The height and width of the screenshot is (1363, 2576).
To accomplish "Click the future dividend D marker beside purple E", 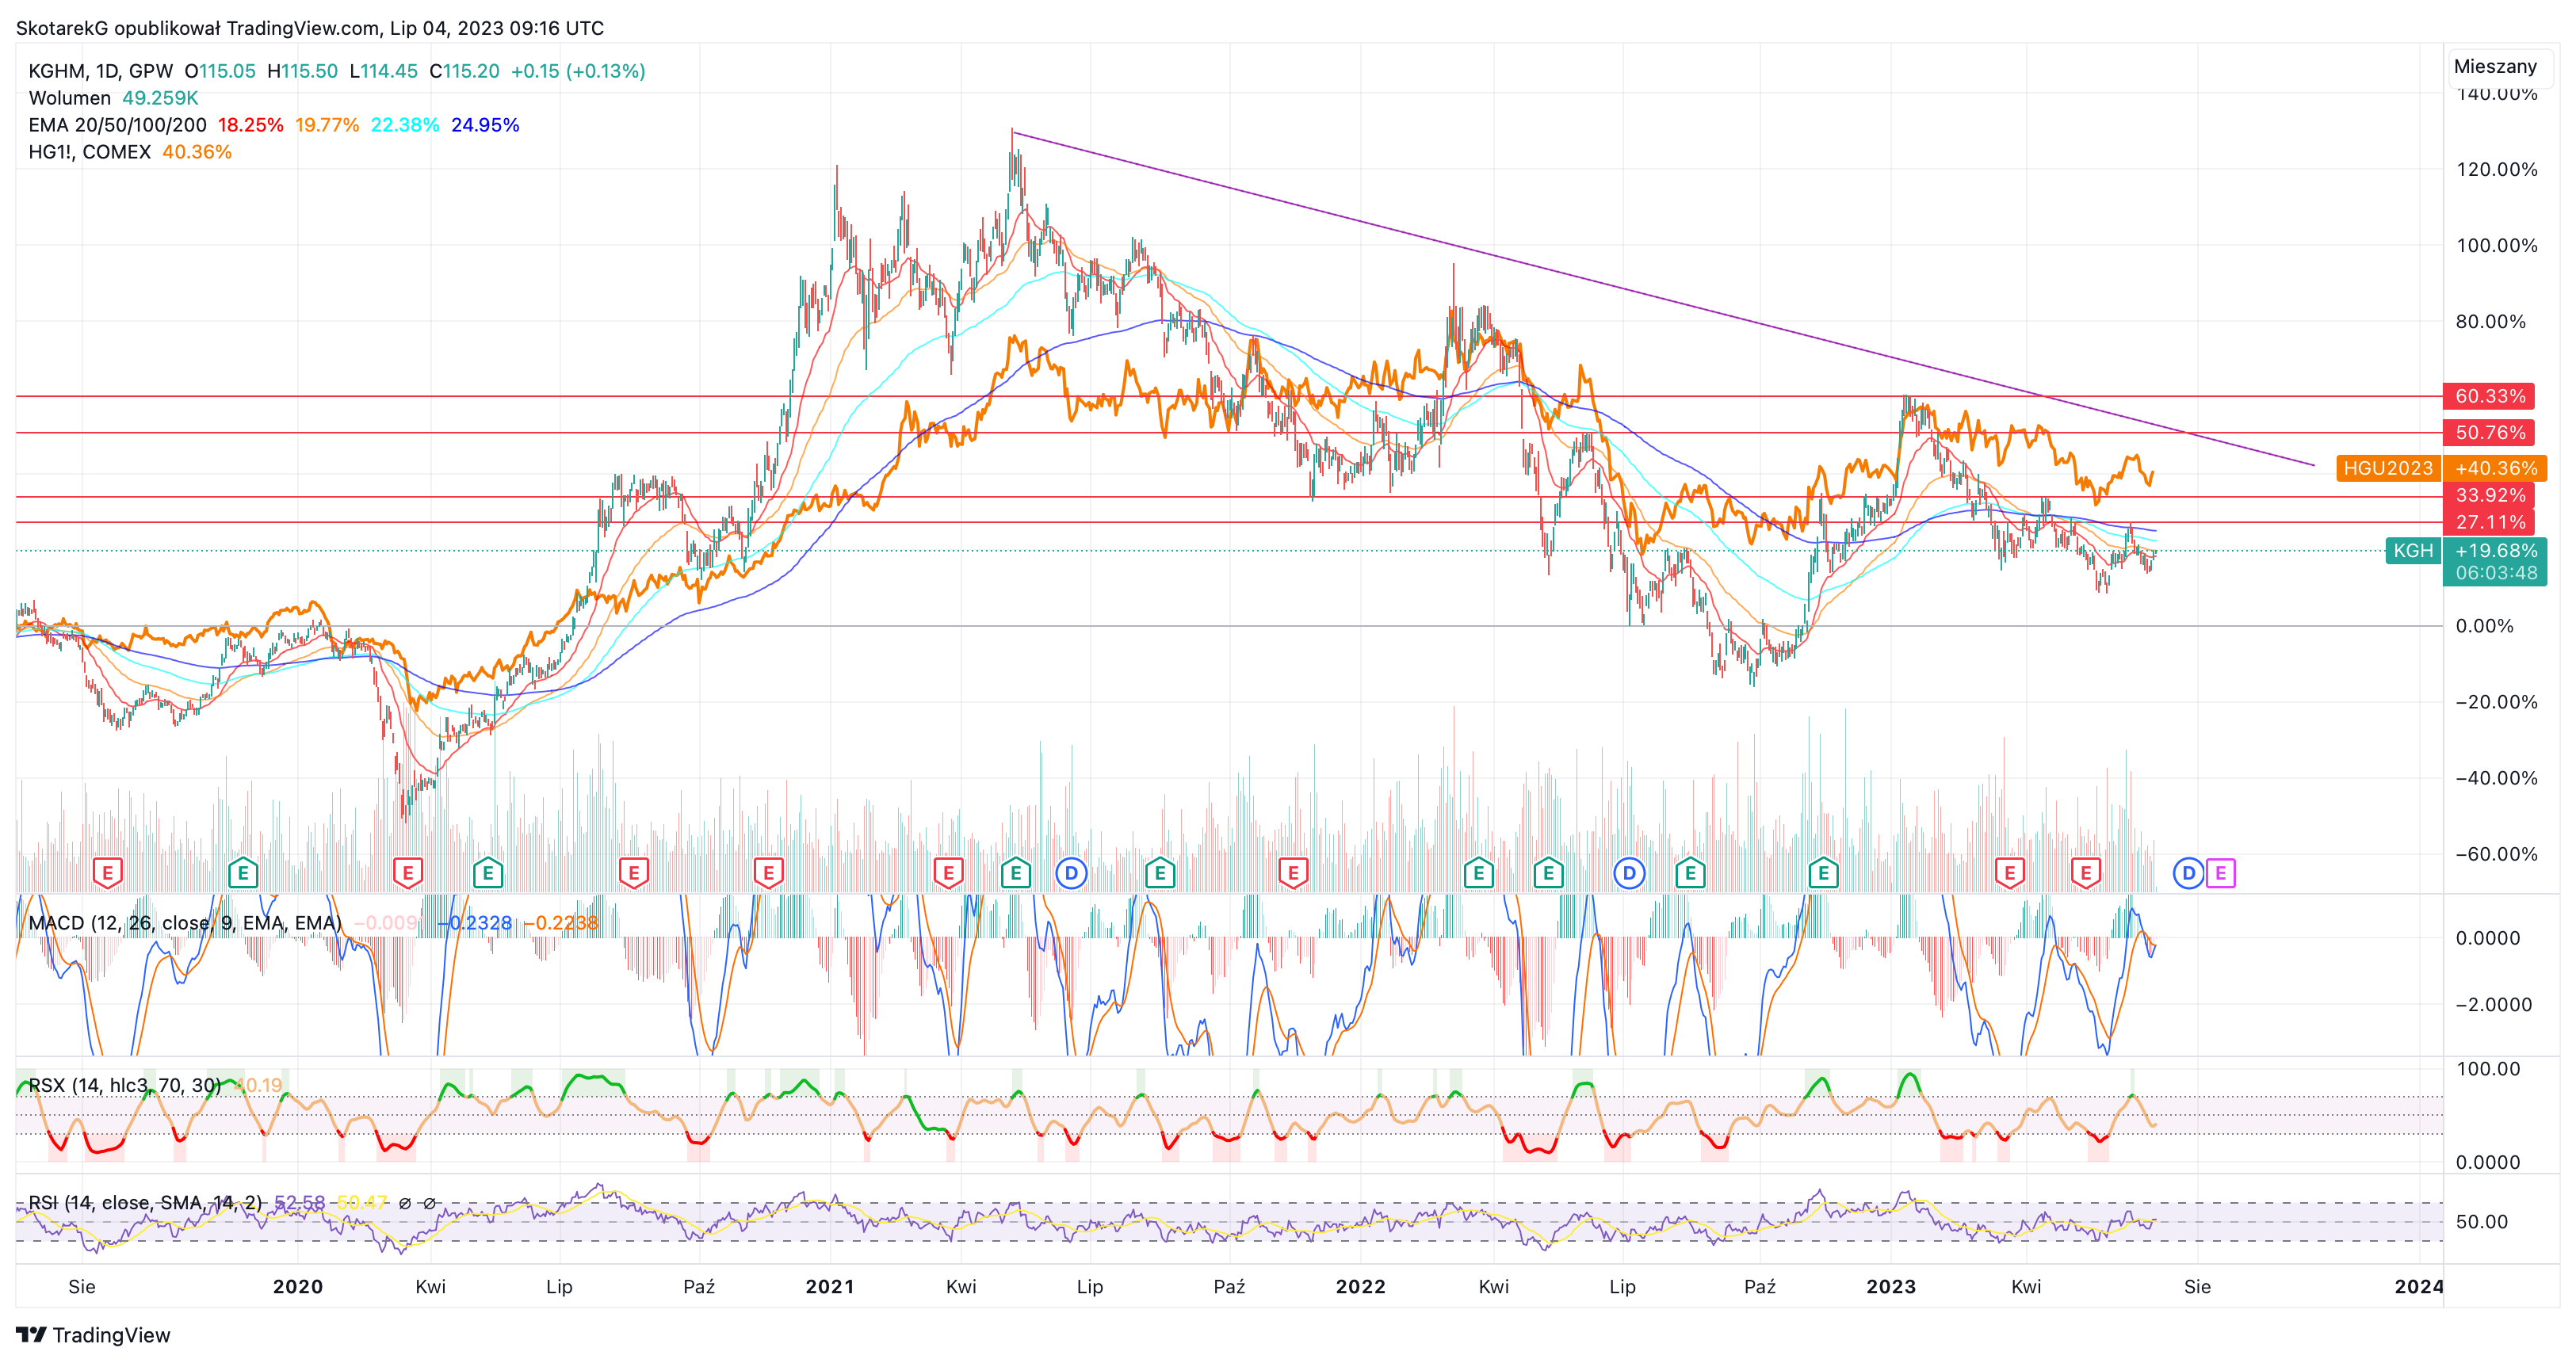I will point(2188,873).
